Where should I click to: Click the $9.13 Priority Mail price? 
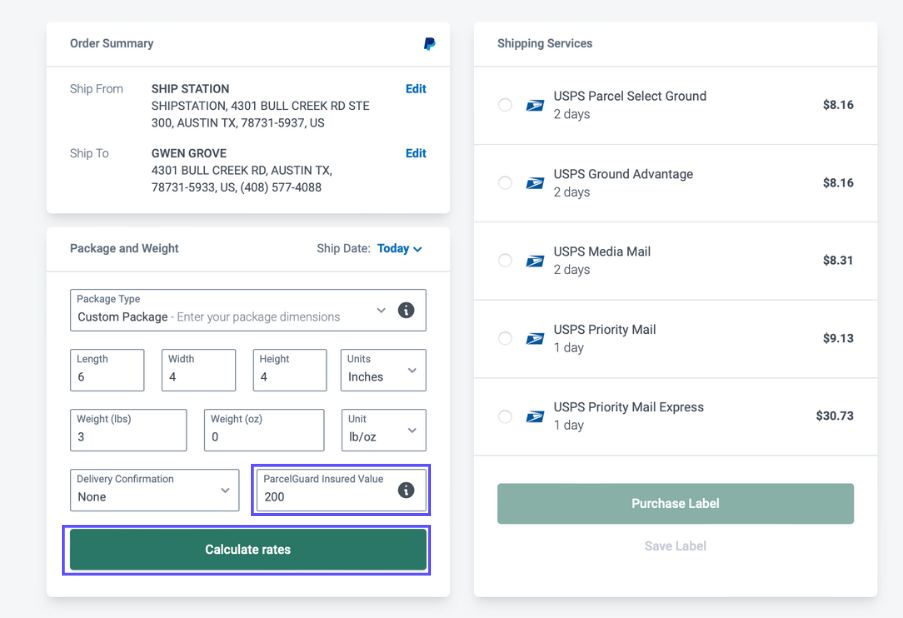[x=838, y=338]
